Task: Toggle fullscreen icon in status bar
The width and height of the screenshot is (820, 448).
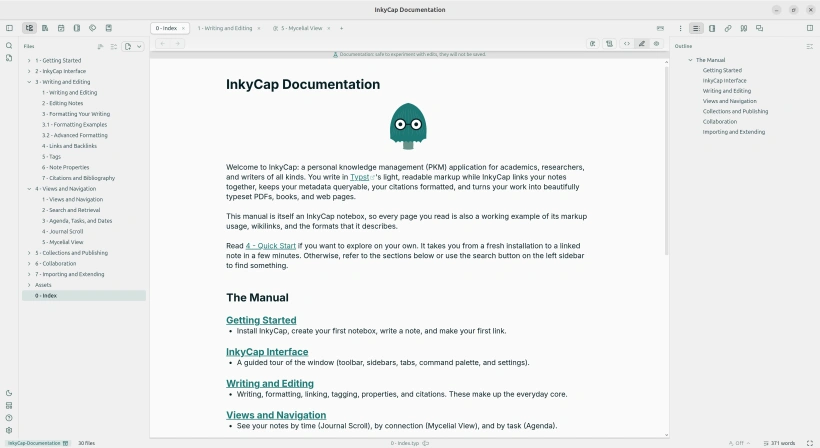Action: click(x=810, y=443)
